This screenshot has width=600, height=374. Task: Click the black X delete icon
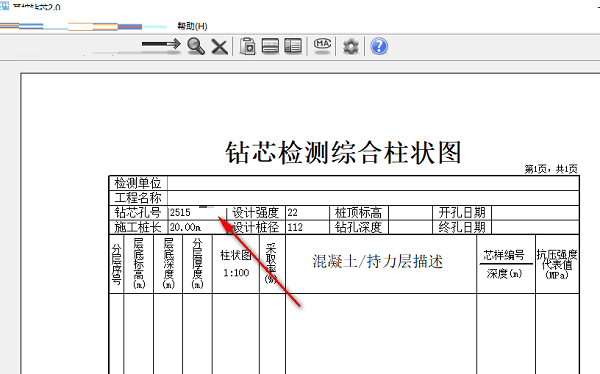[220, 47]
